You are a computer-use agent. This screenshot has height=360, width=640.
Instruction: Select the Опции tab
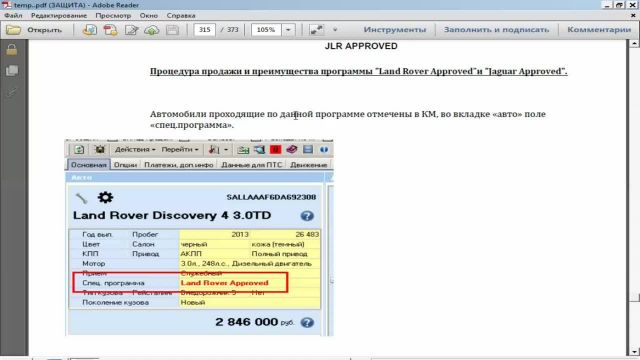click(125, 165)
